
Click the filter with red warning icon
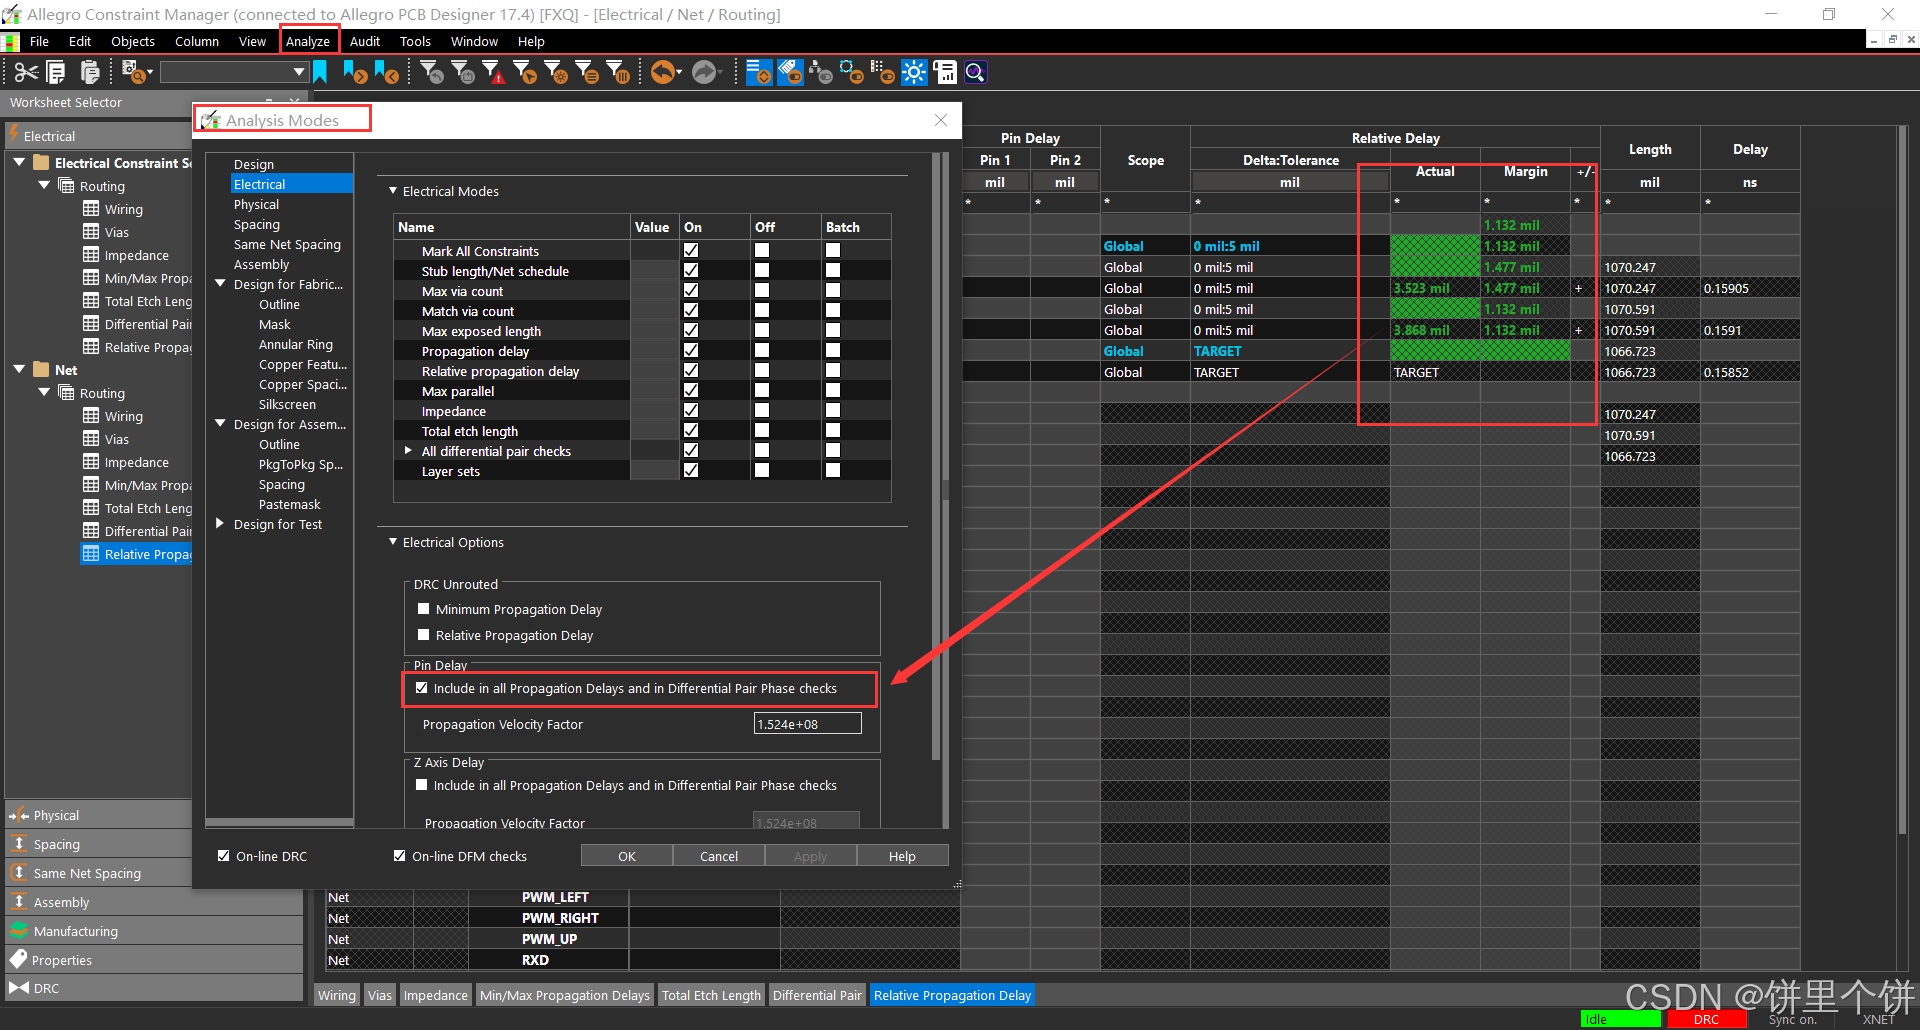tap(494, 72)
